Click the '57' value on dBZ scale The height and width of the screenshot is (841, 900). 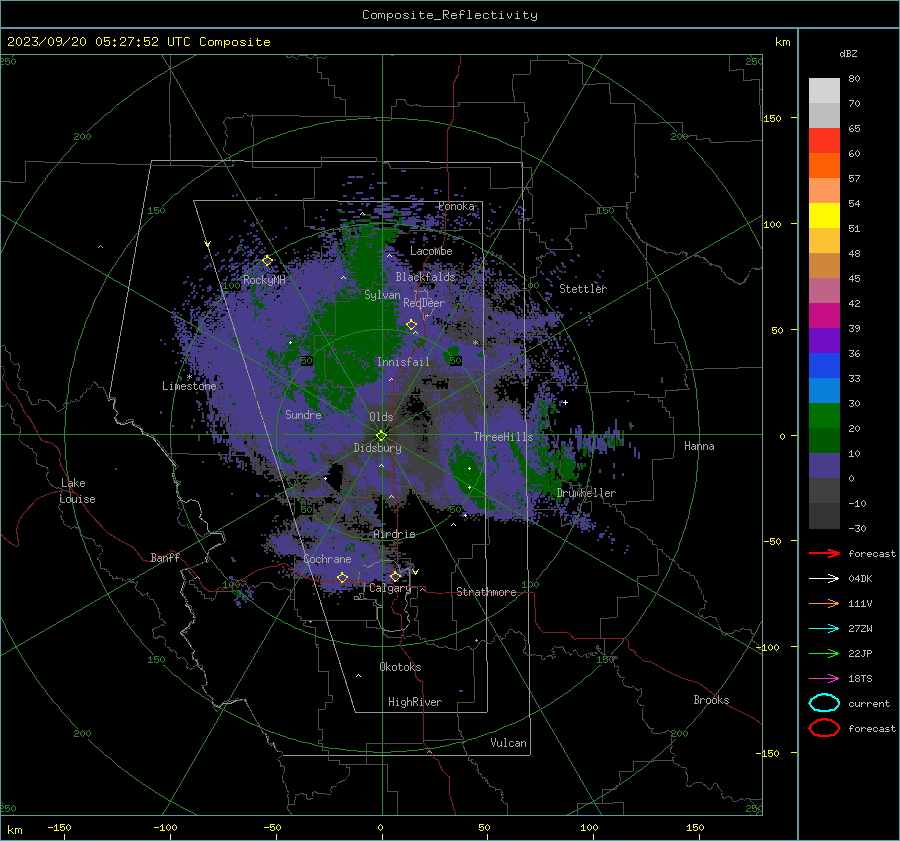[x=854, y=179]
